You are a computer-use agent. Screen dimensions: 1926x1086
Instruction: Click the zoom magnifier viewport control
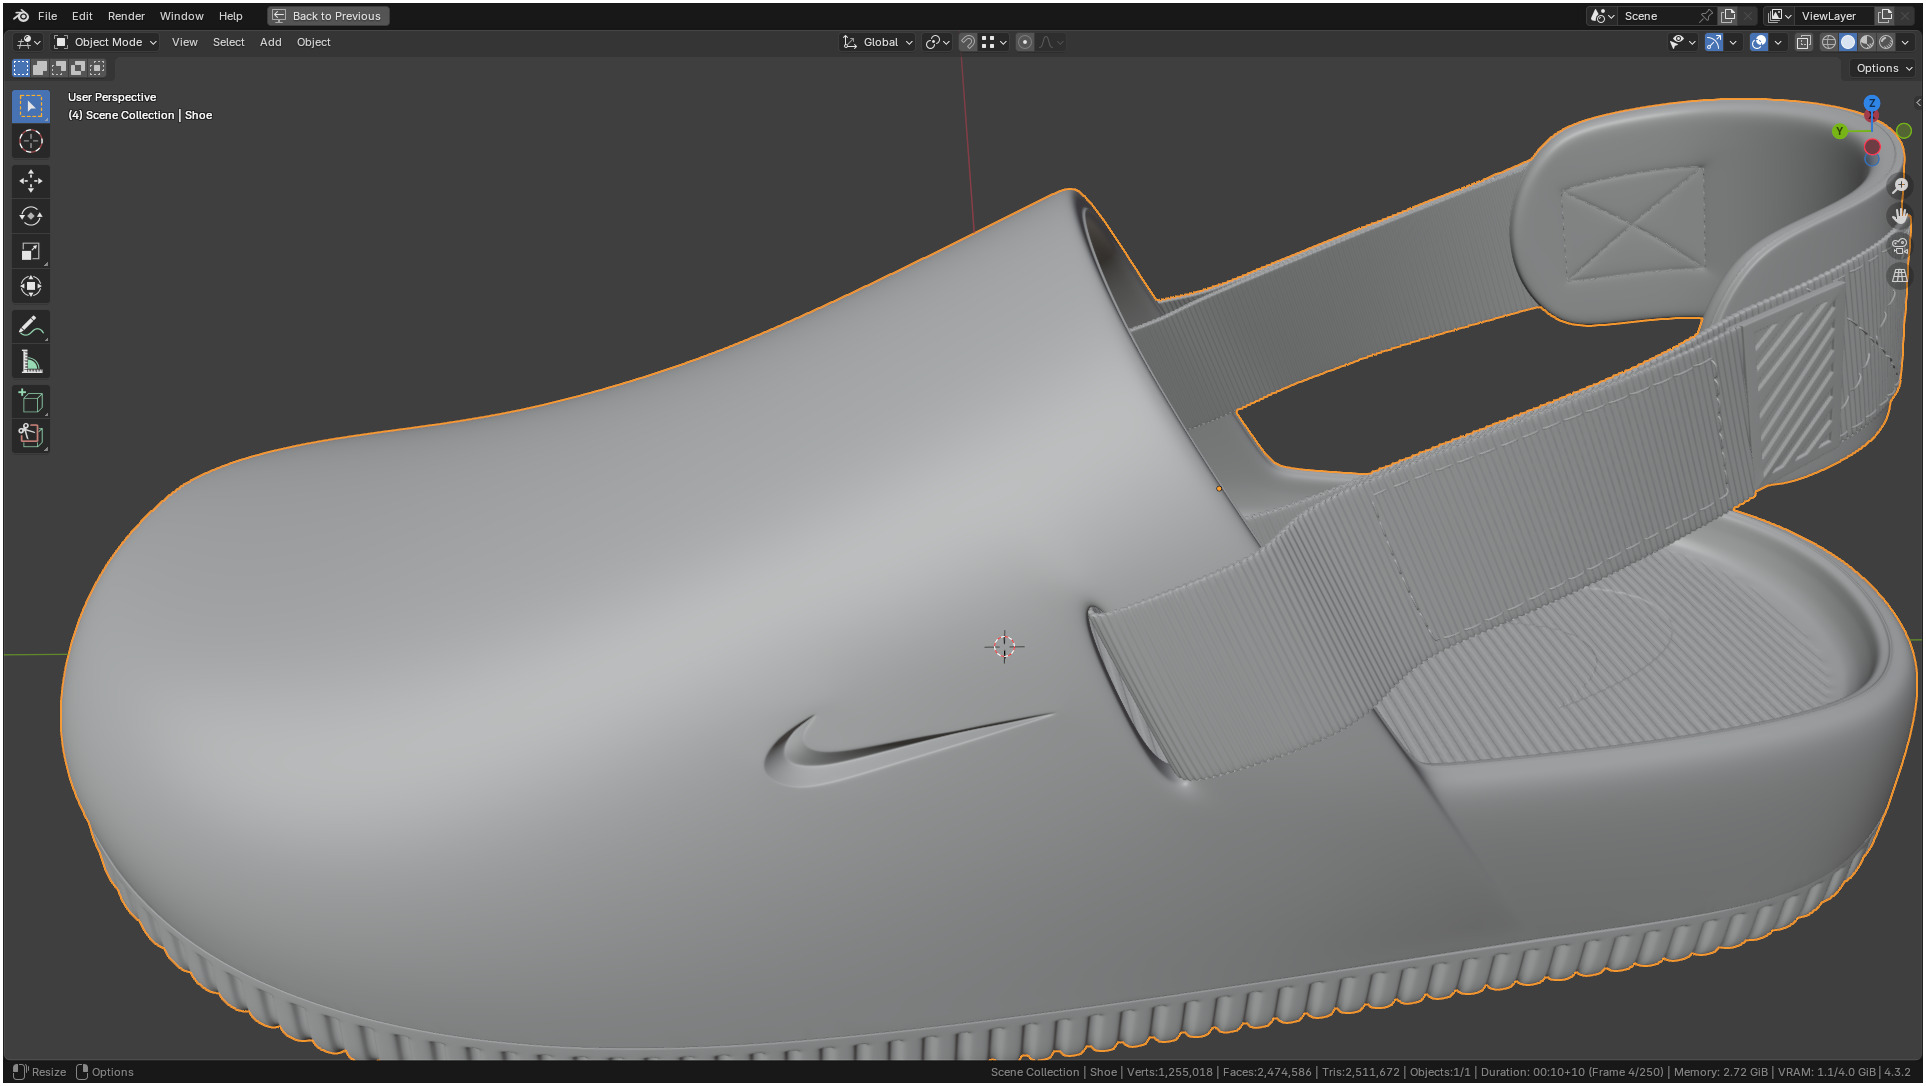point(1900,186)
